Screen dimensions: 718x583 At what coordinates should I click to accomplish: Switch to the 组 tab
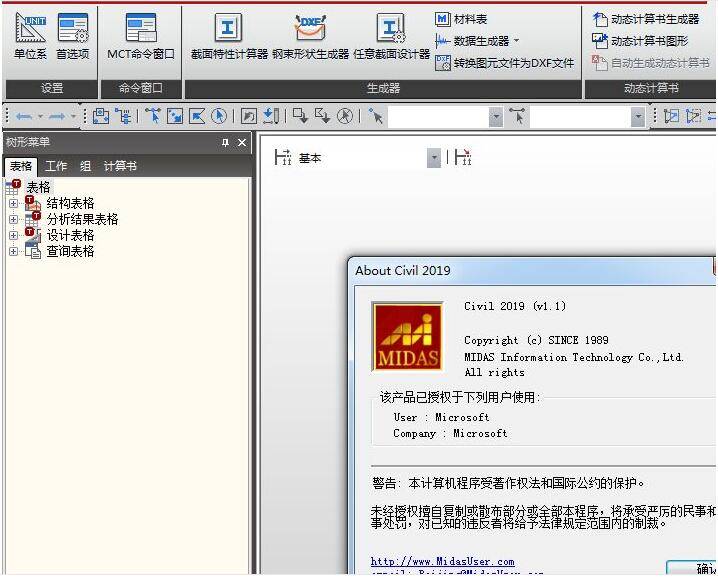pos(86,166)
